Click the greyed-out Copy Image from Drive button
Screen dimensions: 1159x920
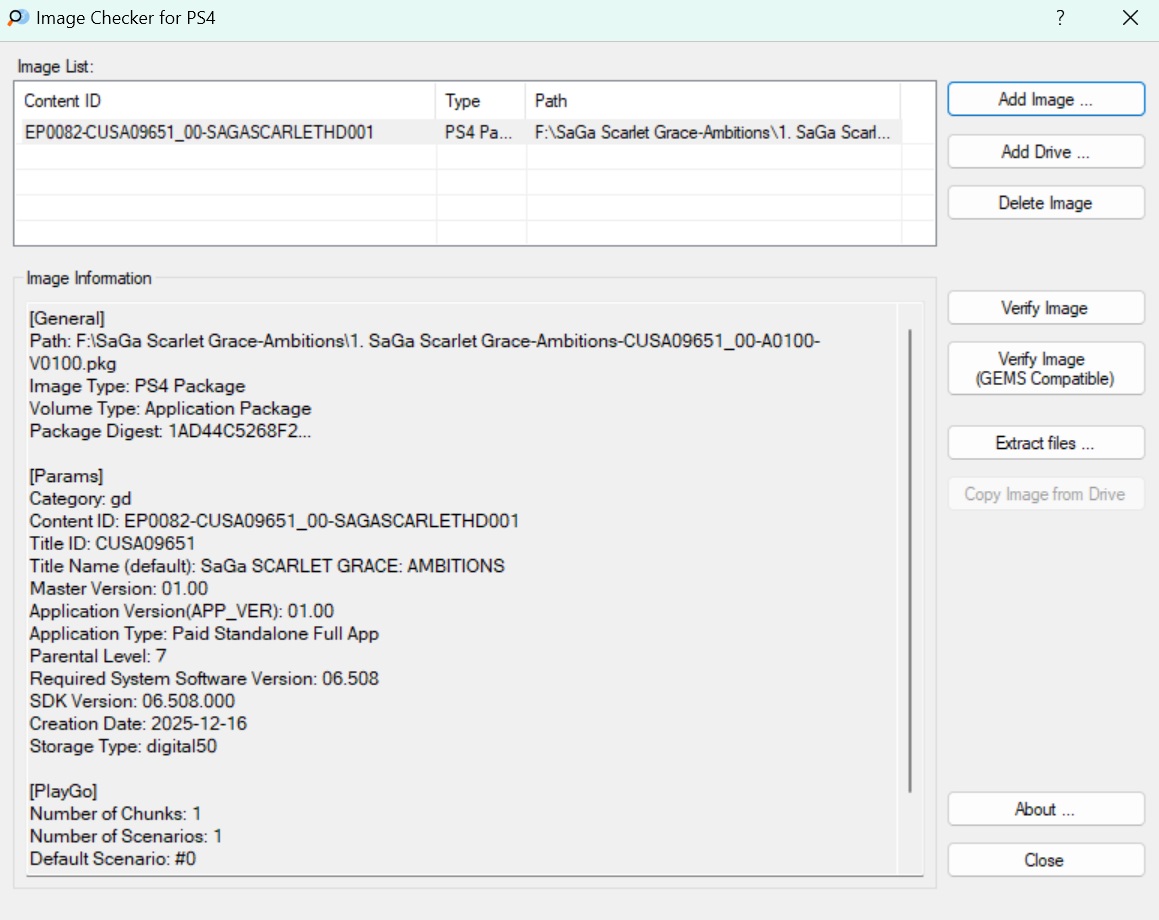coord(1045,494)
